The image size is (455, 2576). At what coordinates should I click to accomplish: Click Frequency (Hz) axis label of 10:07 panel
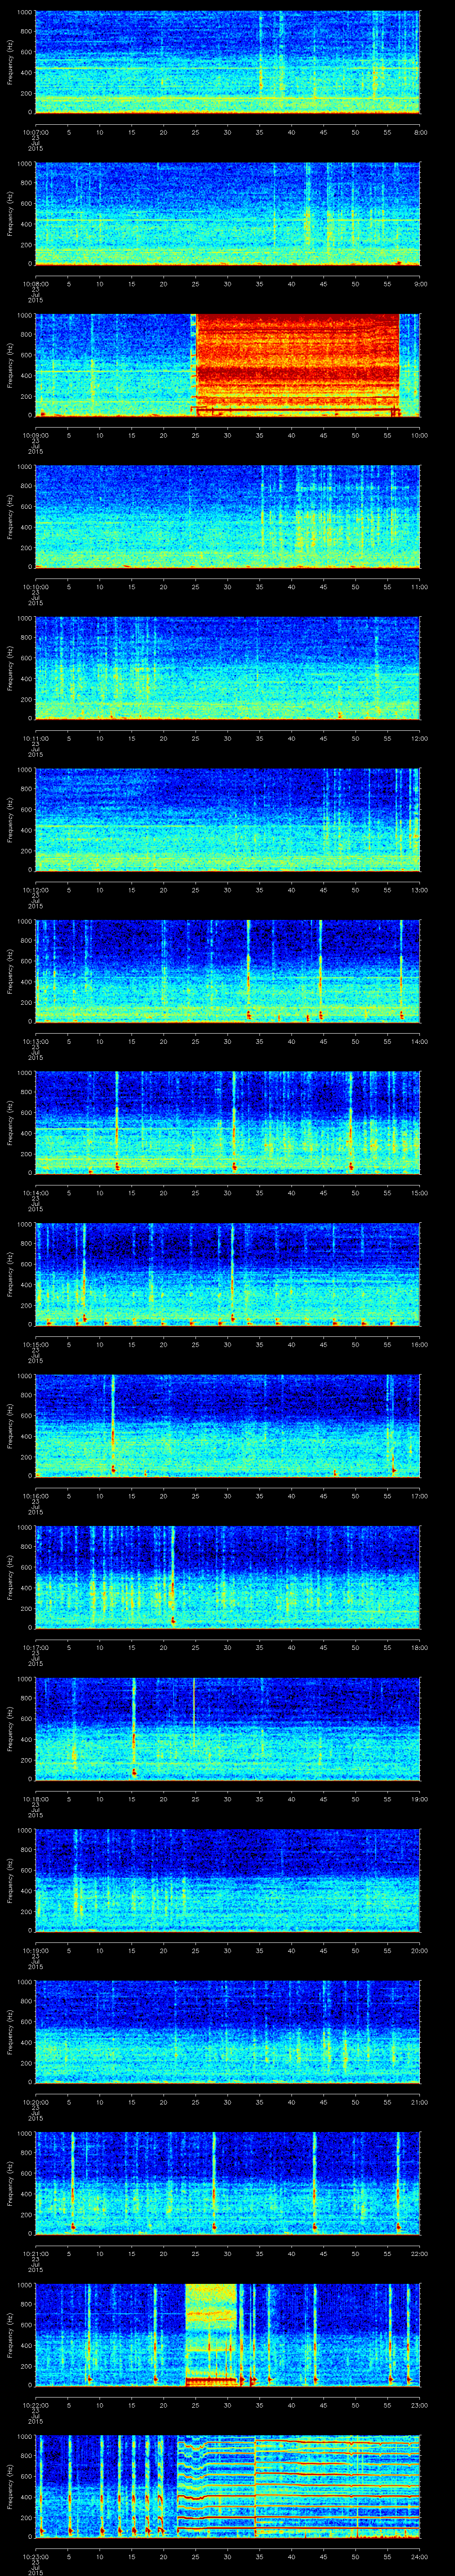[10, 62]
